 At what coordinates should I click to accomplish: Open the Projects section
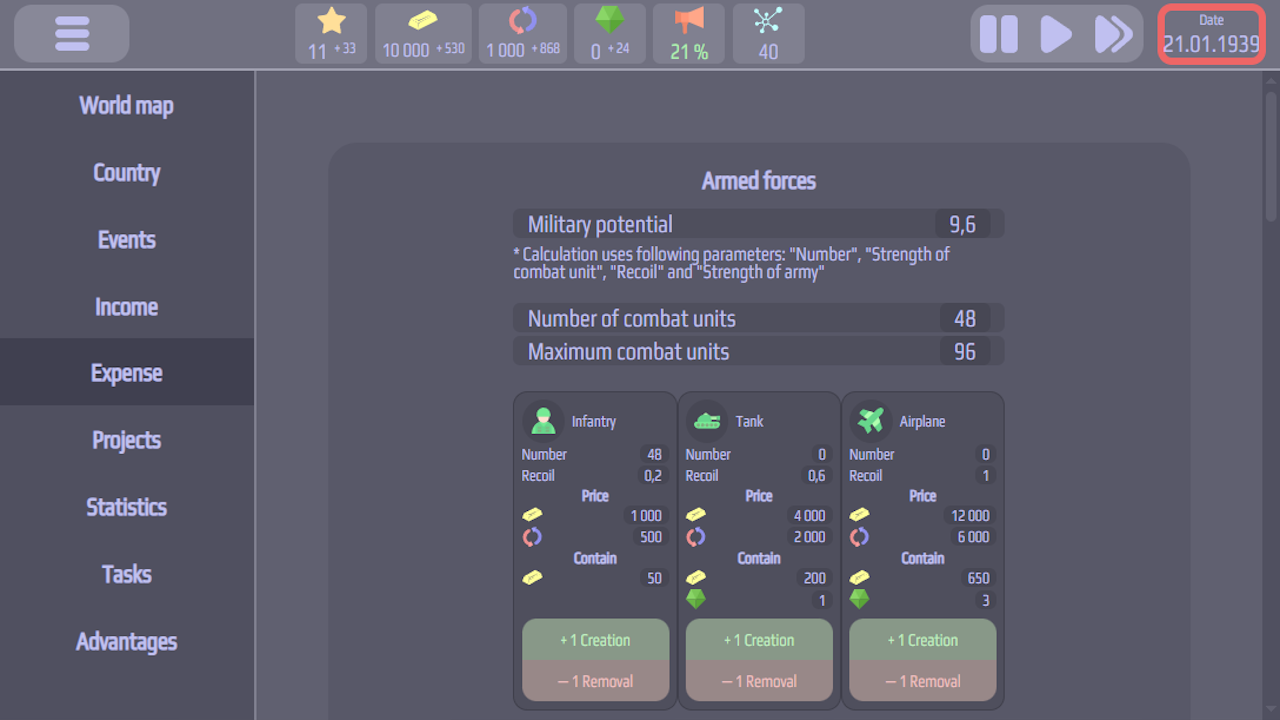pyautogui.click(x=126, y=440)
